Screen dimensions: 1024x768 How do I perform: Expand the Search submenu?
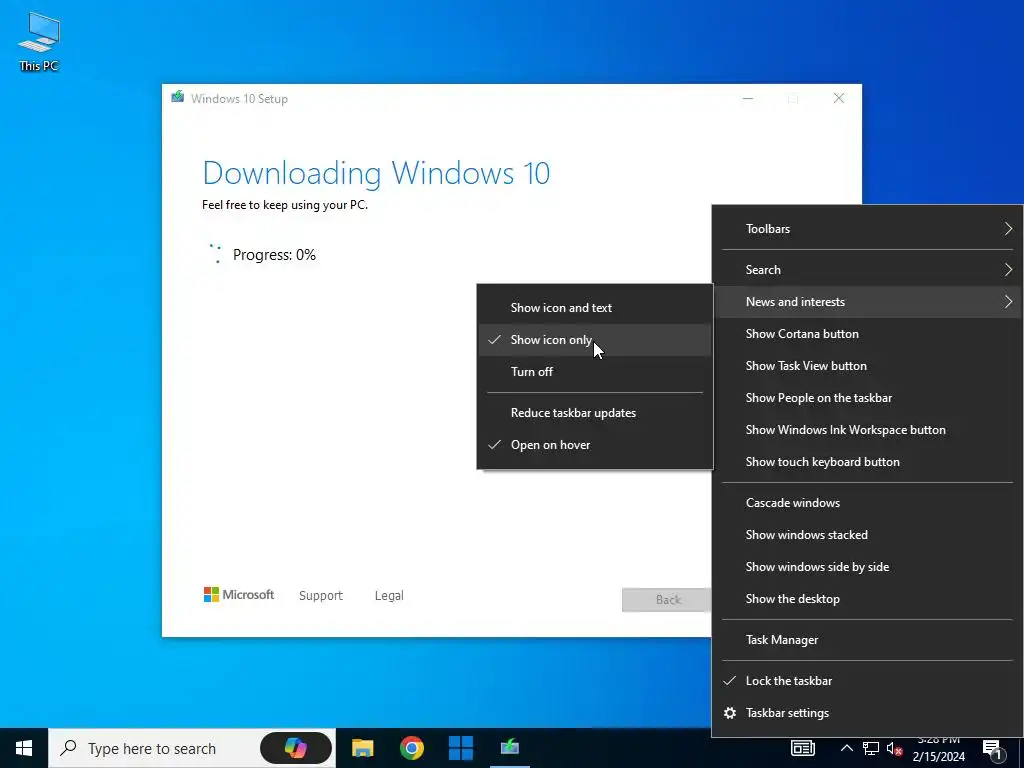pyautogui.click(x=867, y=270)
